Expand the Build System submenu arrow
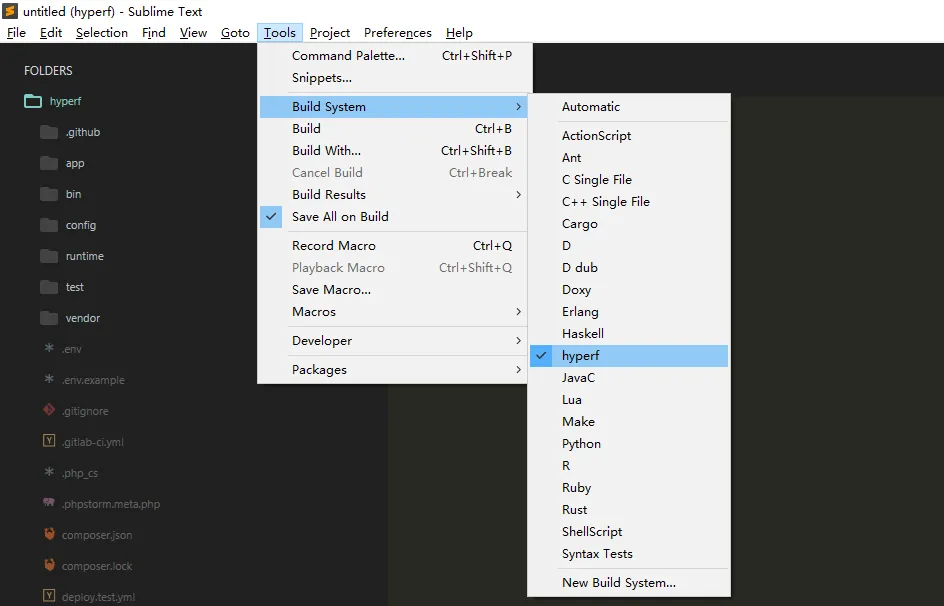This screenshot has width=944, height=606. [x=518, y=107]
